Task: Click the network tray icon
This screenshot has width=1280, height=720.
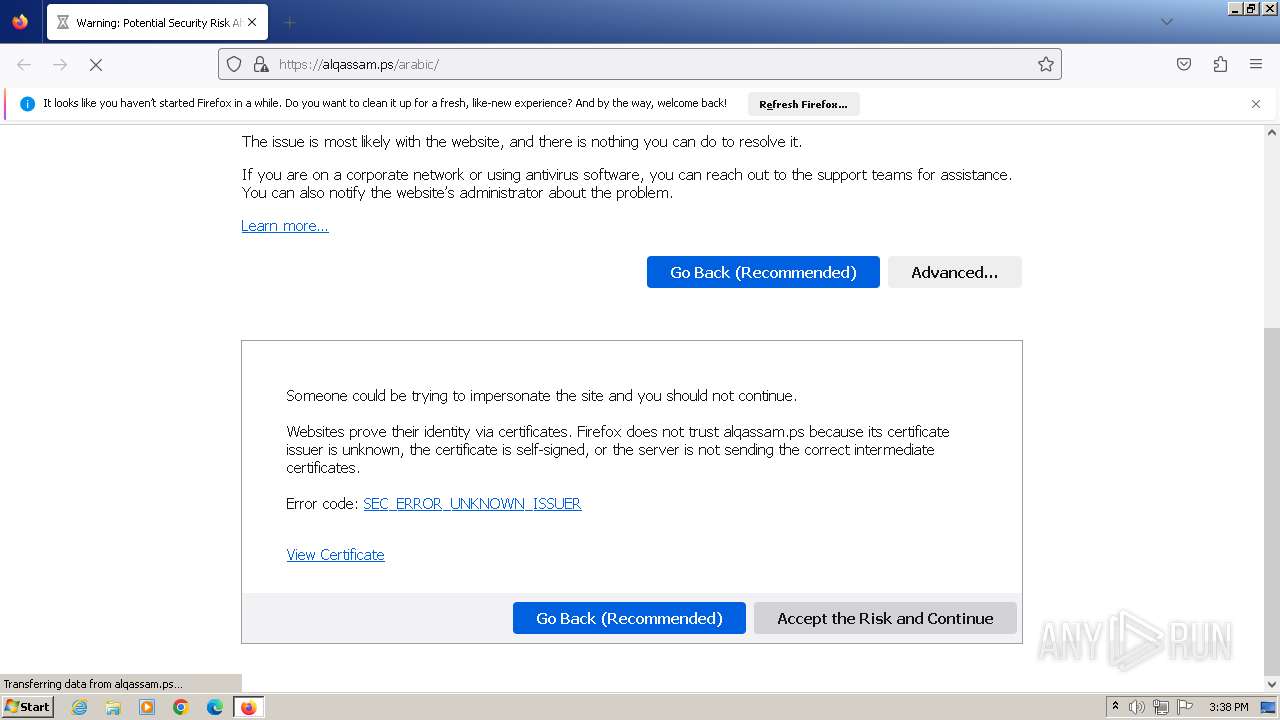Action: click(x=1161, y=707)
